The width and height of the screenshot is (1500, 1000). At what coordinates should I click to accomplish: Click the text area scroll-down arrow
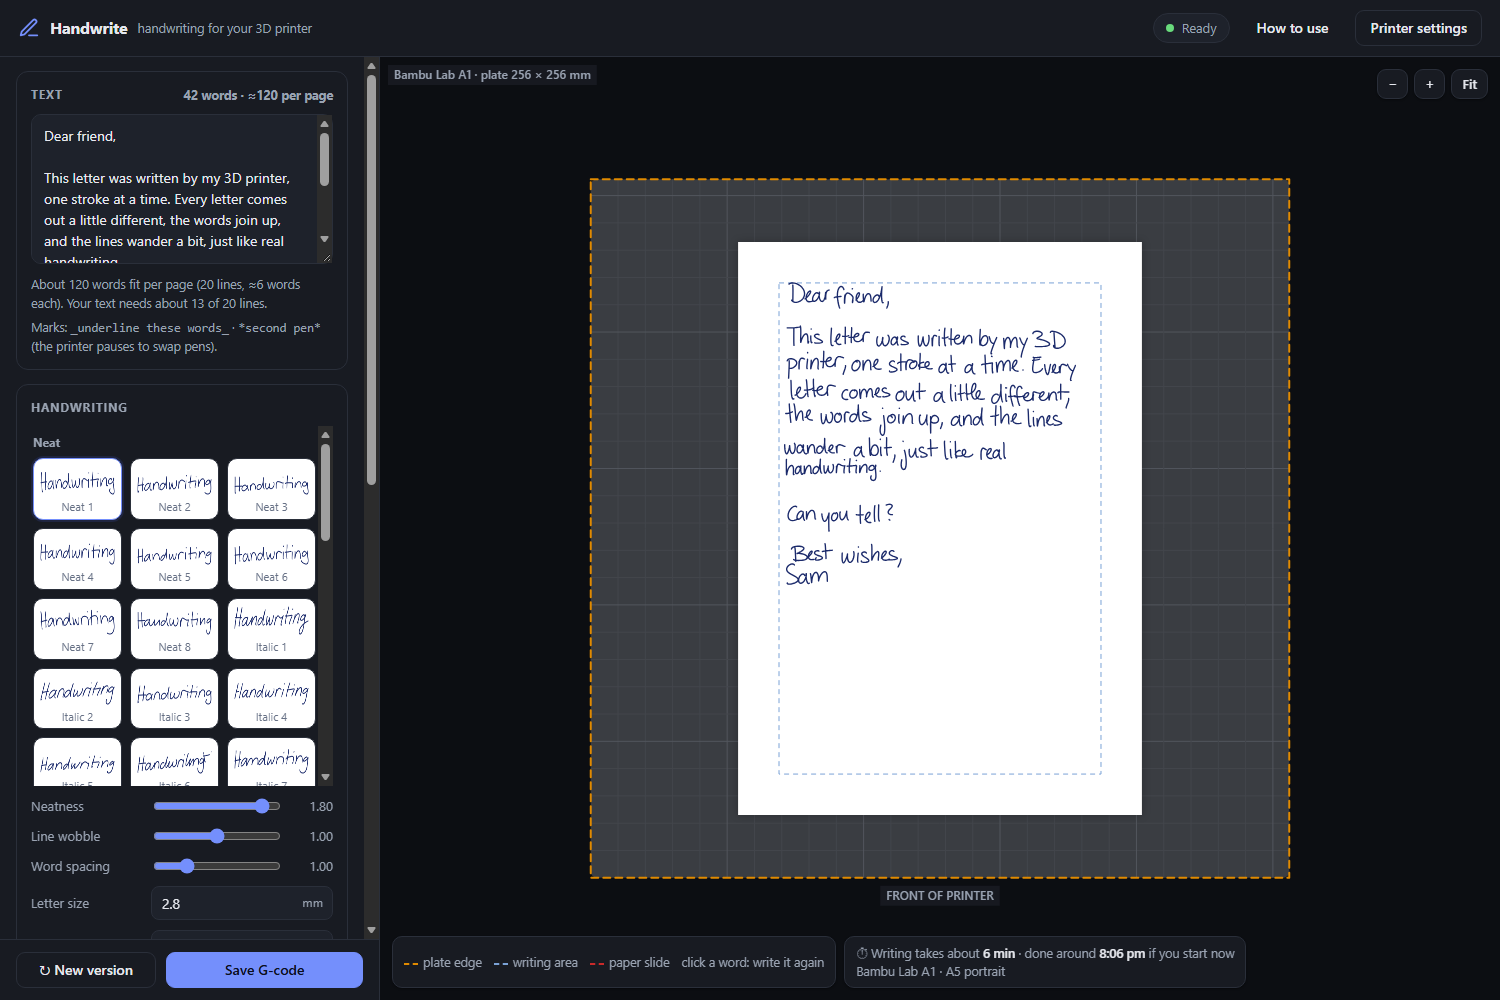tap(324, 239)
